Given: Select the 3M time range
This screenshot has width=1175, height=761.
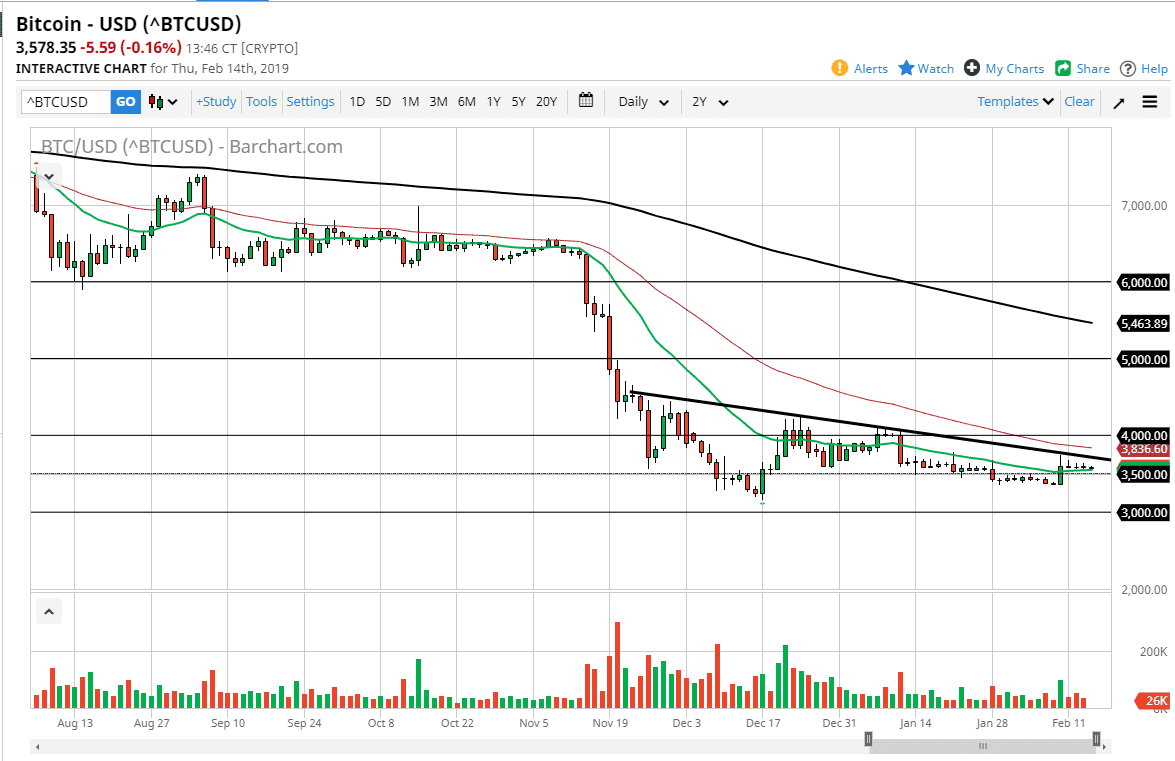Looking at the screenshot, I should pos(438,102).
